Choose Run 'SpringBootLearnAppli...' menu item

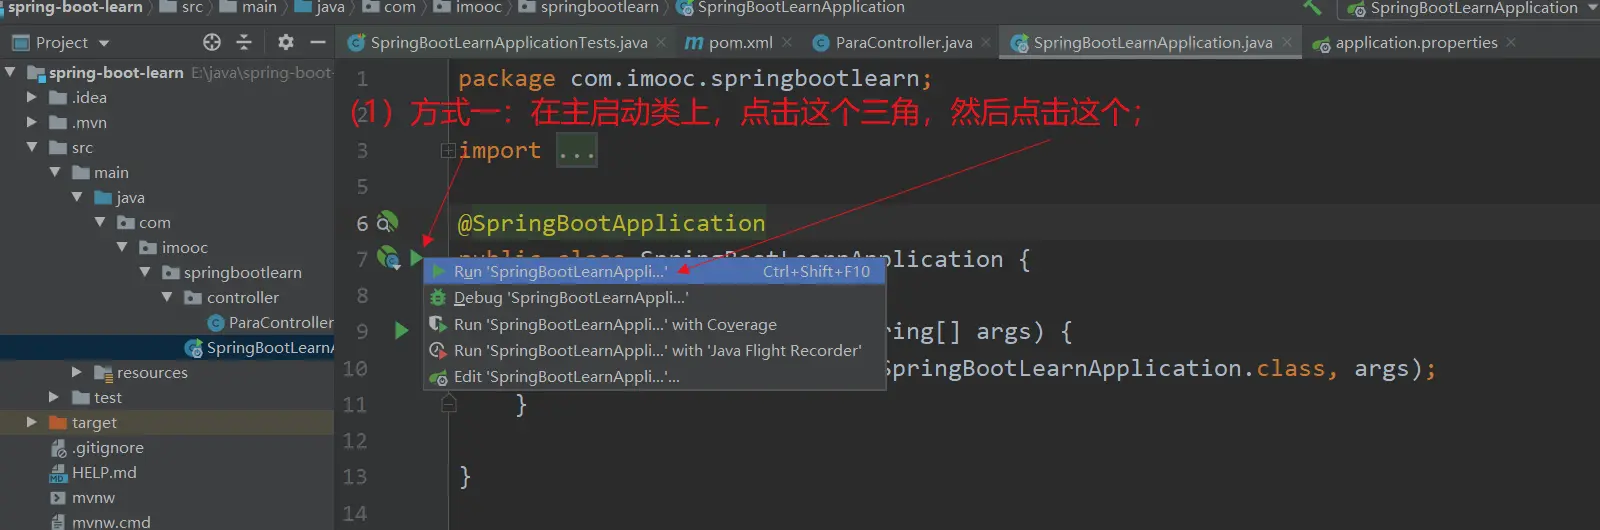coord(655,271)
